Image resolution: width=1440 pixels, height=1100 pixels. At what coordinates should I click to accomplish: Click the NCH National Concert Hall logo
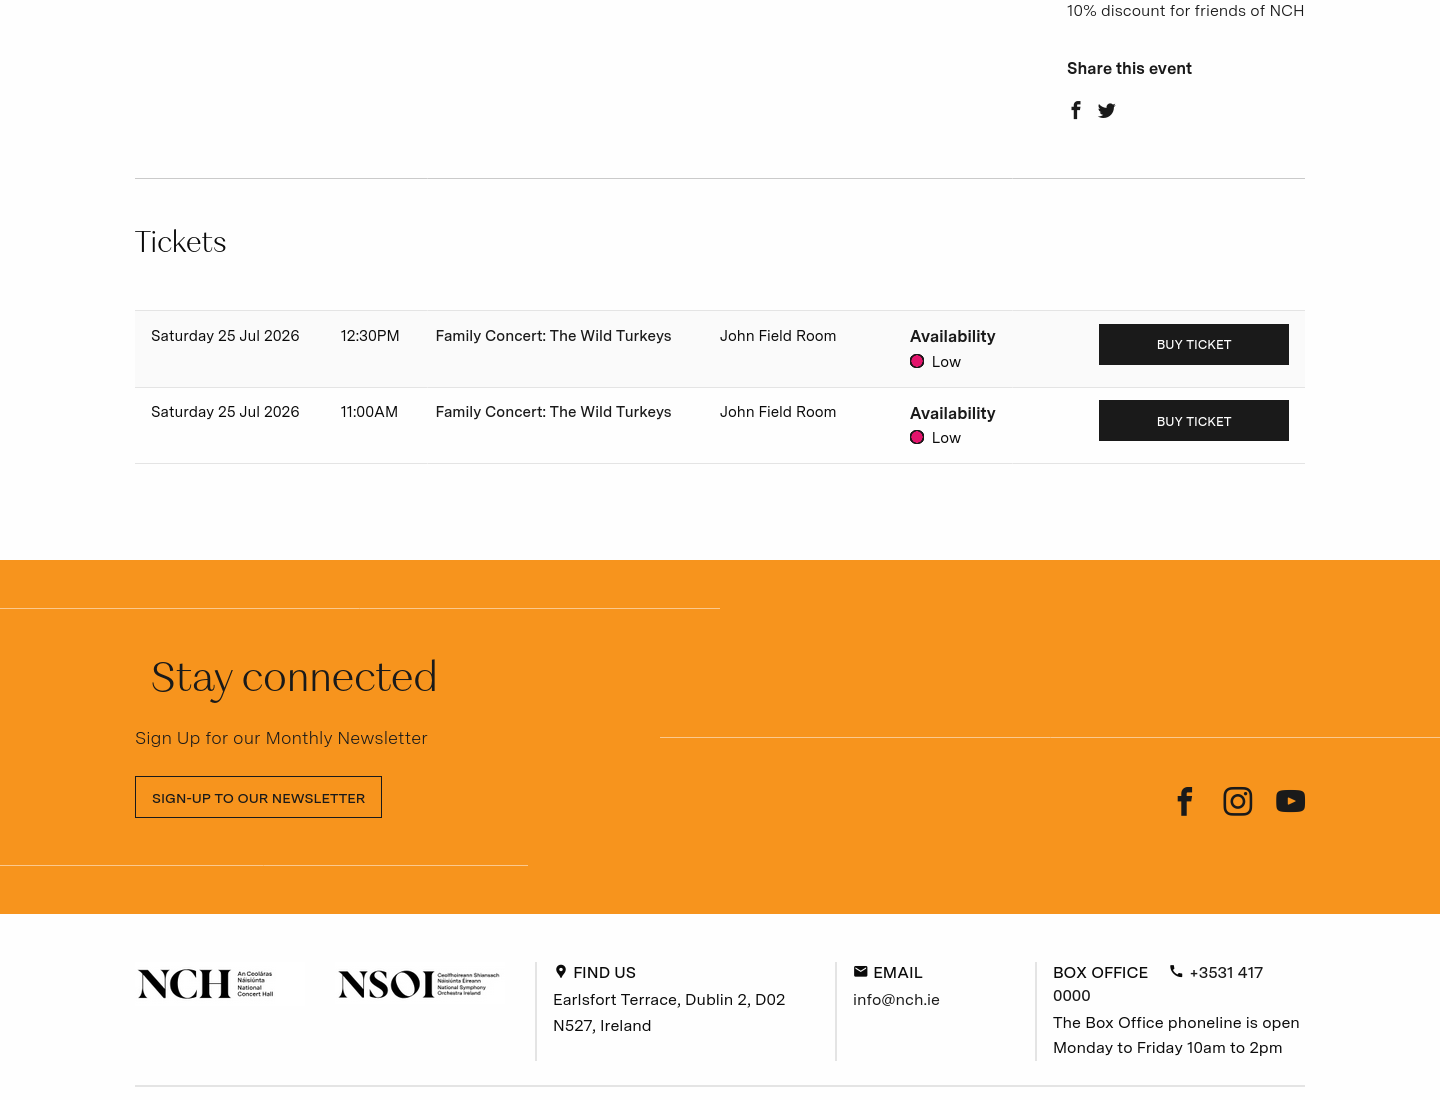(205, 984)
